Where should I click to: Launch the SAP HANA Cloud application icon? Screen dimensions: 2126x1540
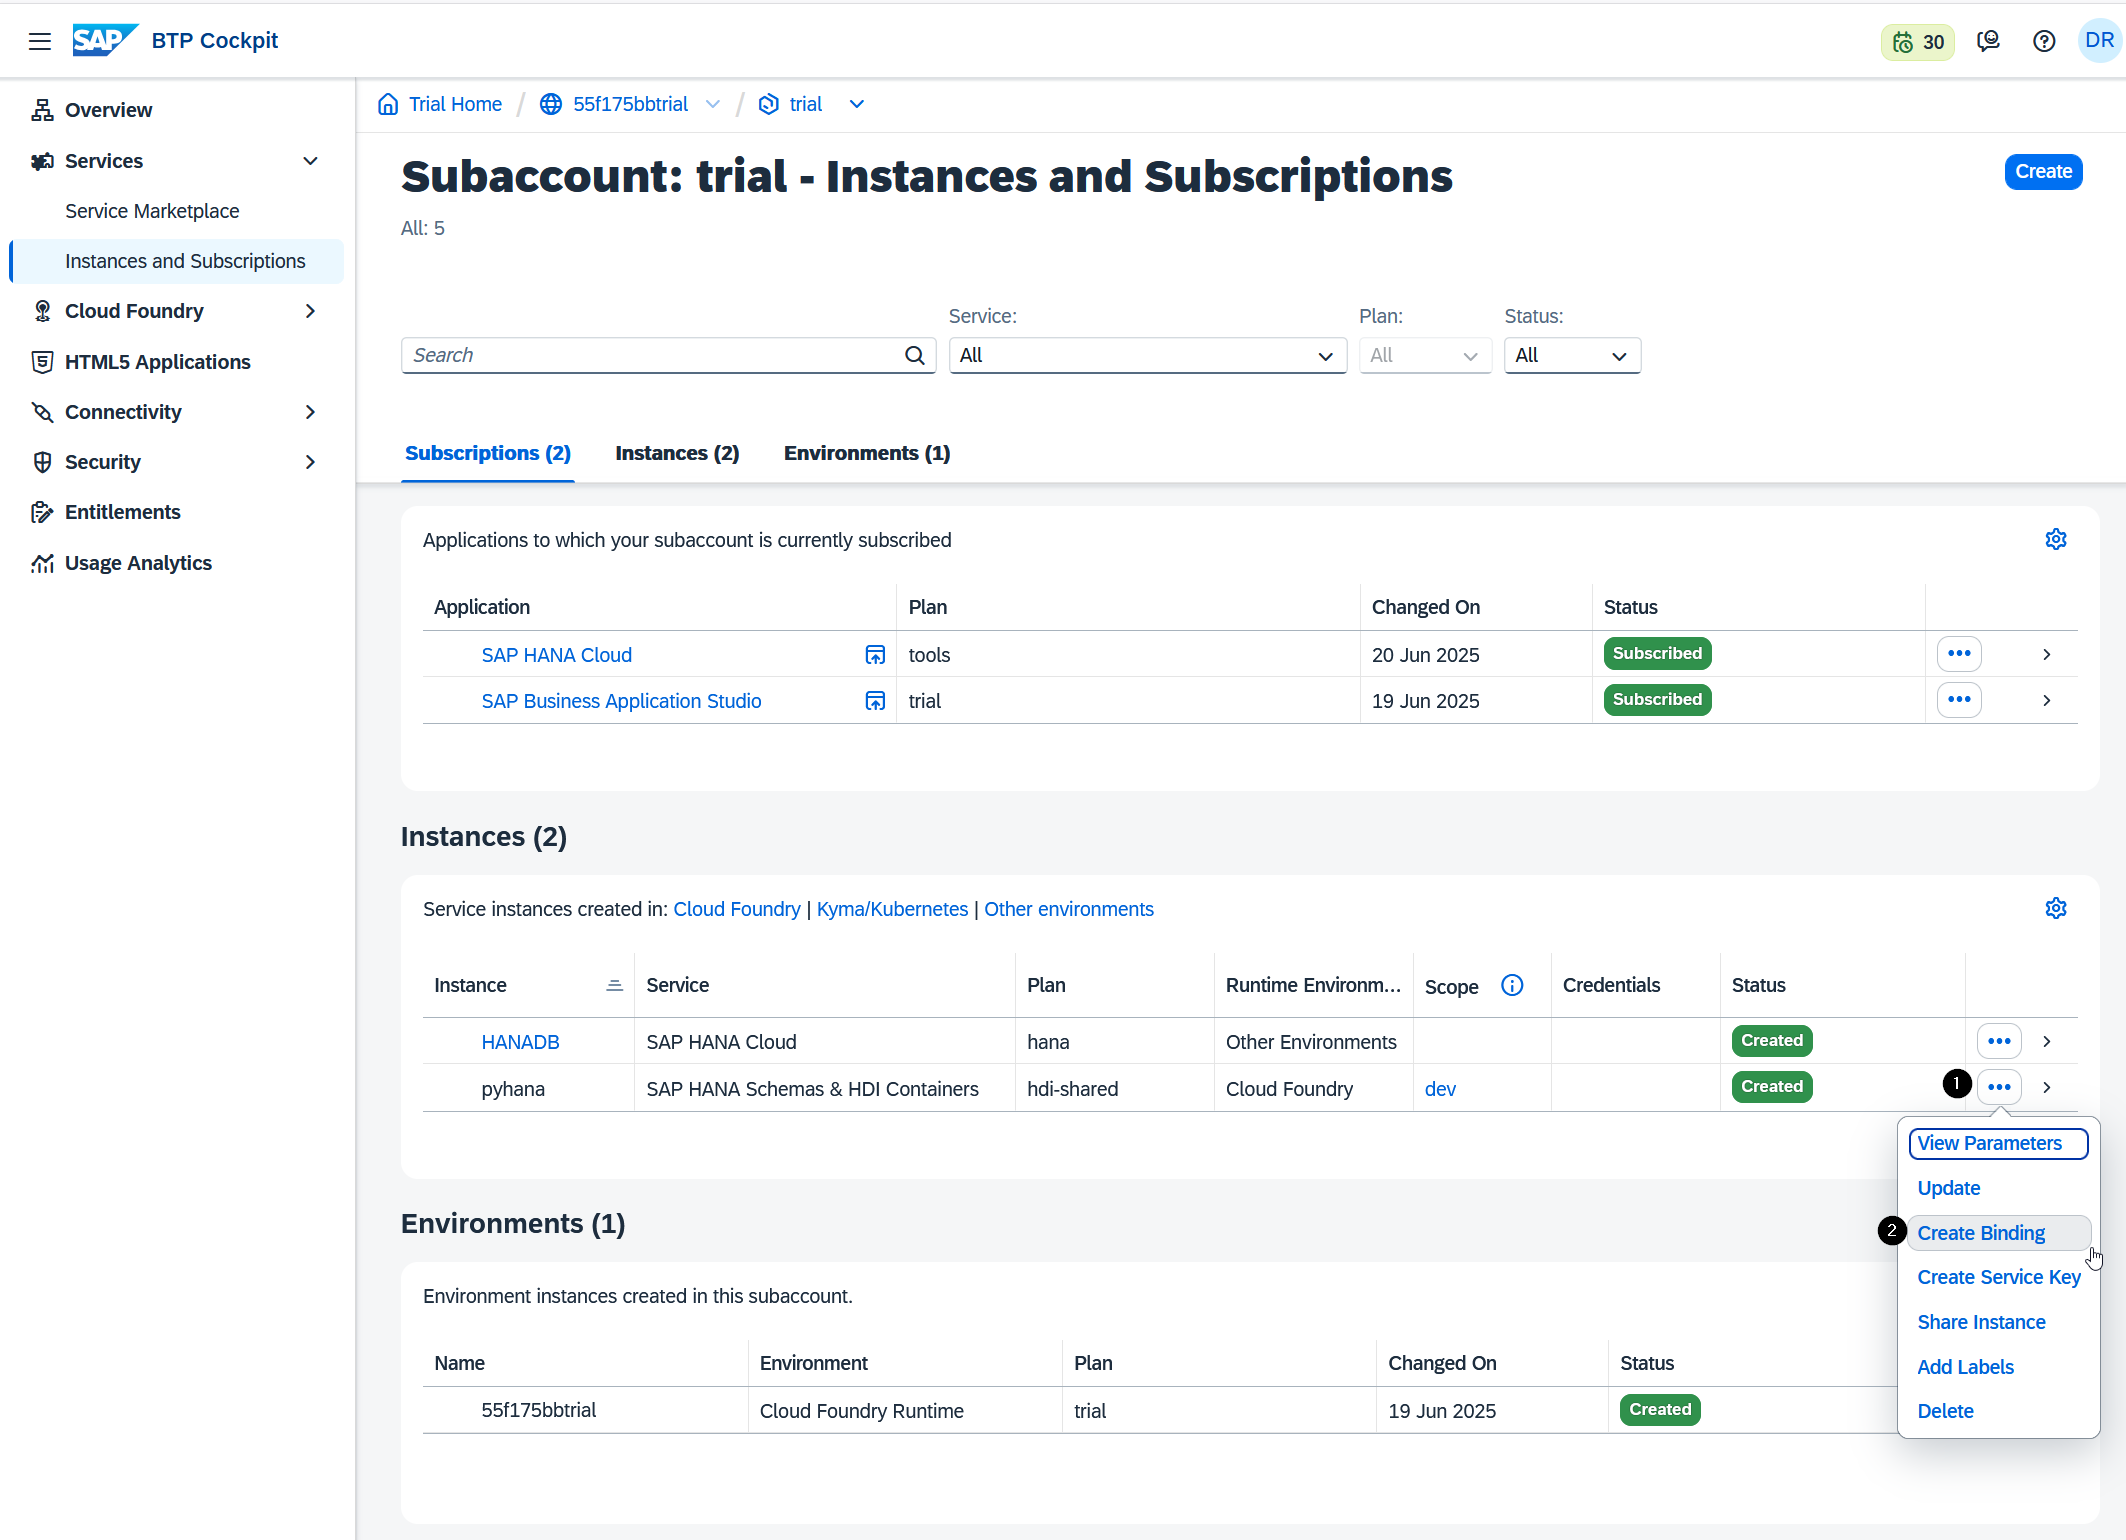874,655
